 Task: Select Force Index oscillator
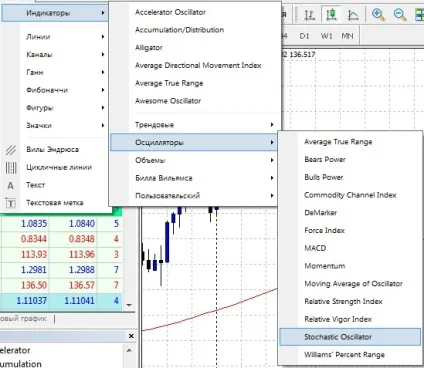click(324, 230)
